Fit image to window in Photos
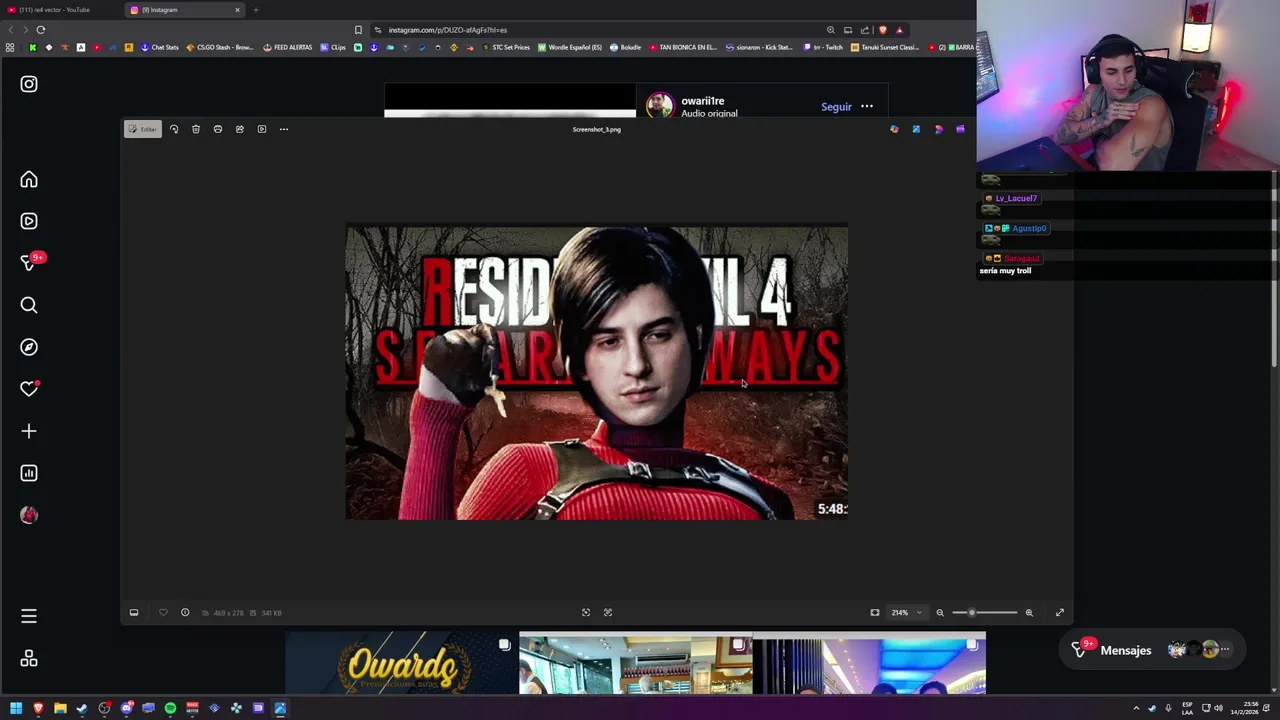The image size is (1280, 720). pyautogui.click(x=875, y=612)
